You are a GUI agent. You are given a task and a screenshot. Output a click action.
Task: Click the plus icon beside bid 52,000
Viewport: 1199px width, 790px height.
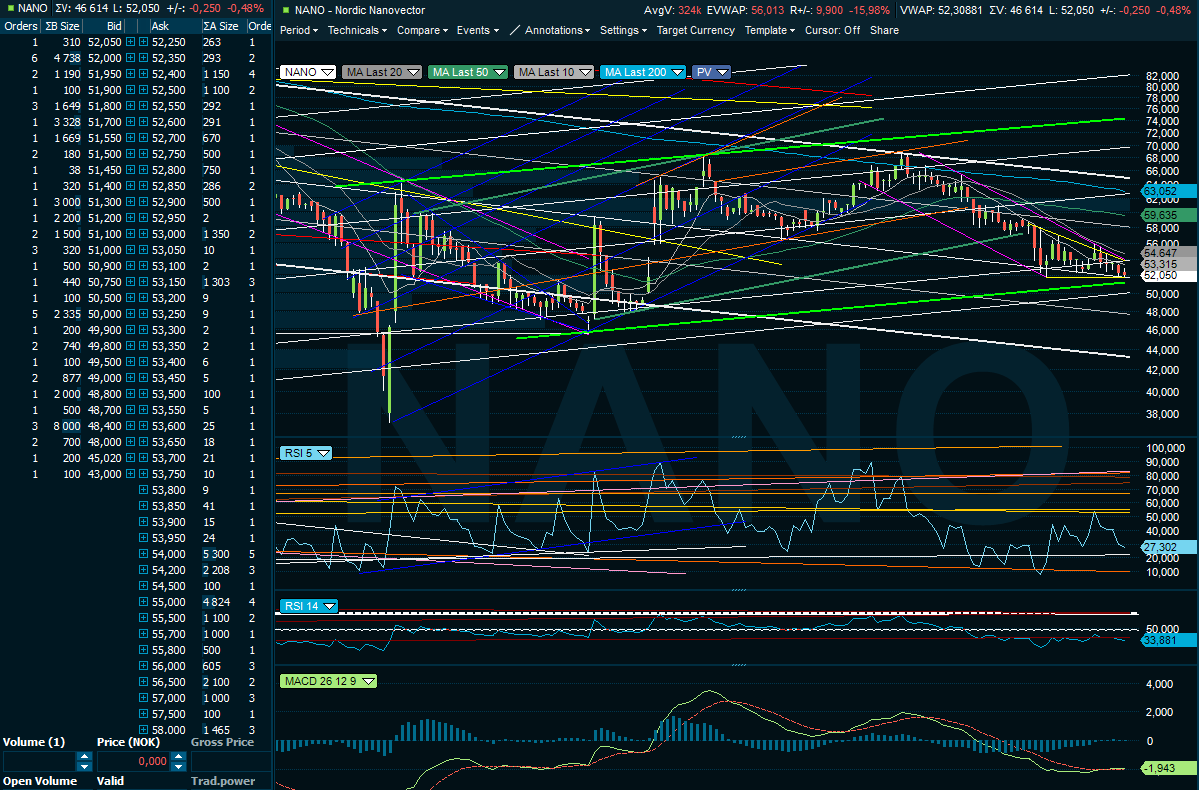(131, 58)
